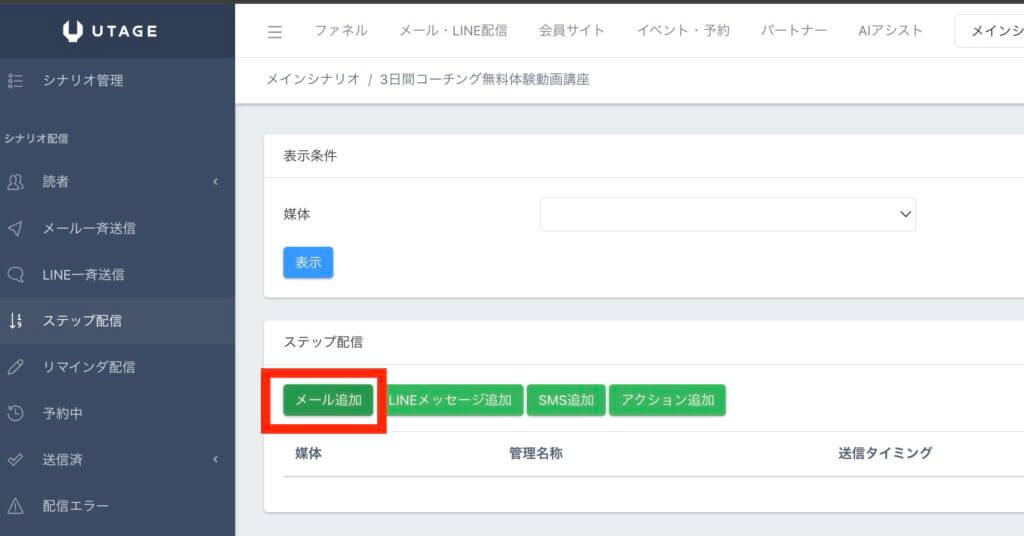Open リマインダ配信 pencil icon

[x=15, y=367]
